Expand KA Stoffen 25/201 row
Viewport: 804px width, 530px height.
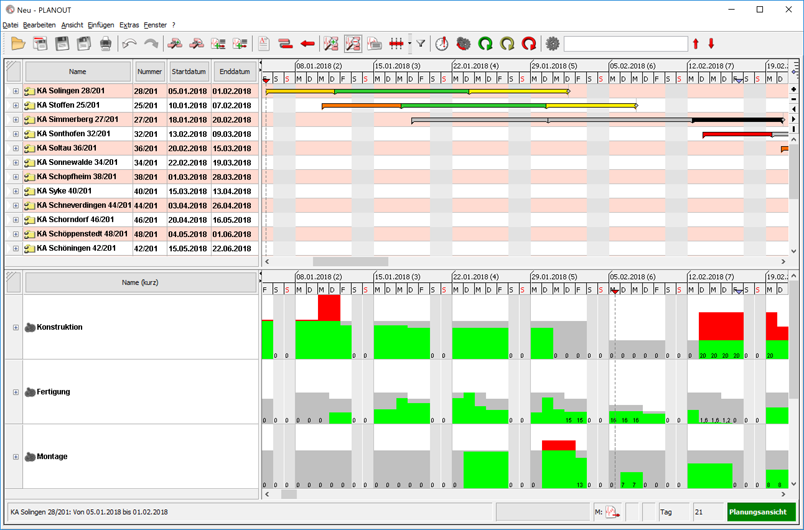(16, 106)
